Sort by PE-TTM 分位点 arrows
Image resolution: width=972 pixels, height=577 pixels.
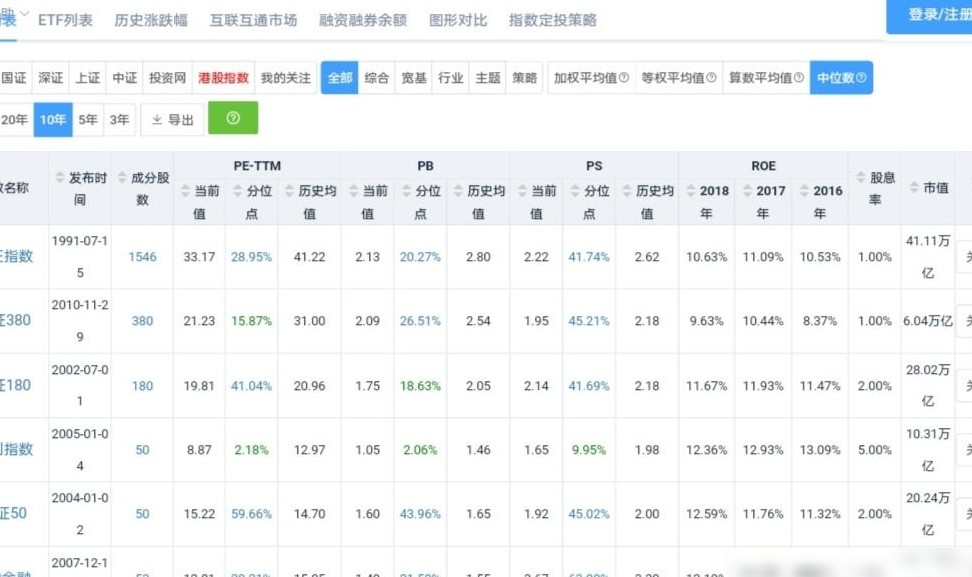[237, 191]
